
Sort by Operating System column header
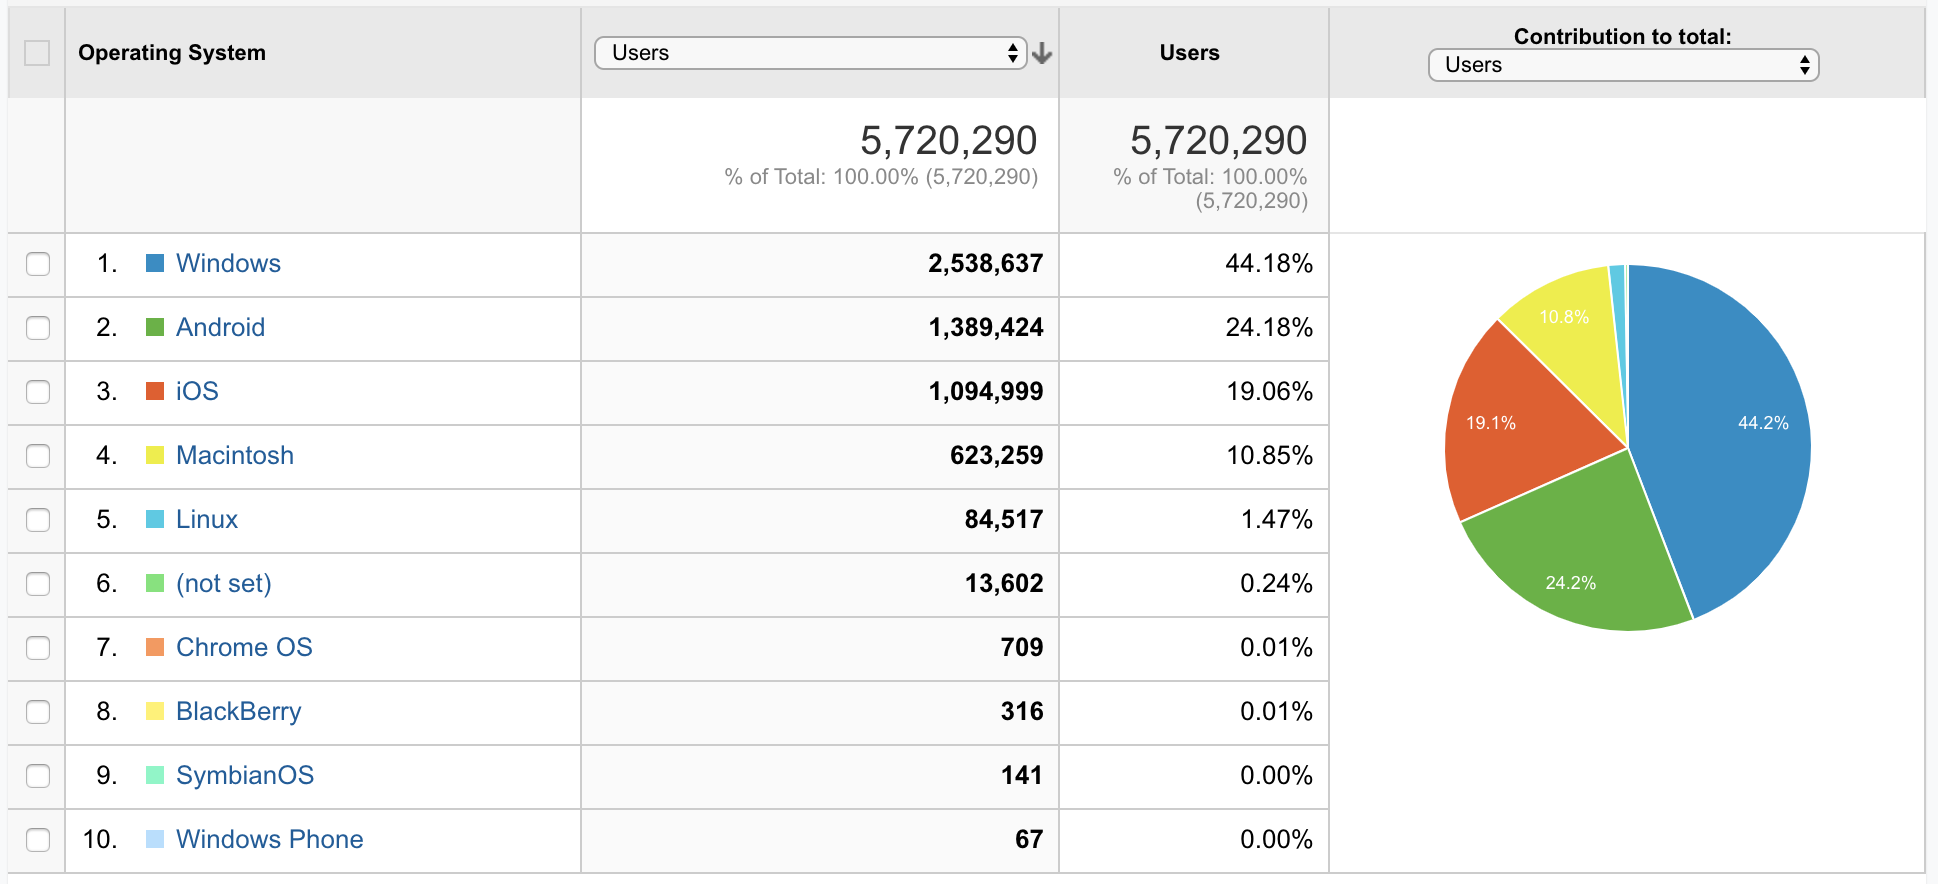172,53
